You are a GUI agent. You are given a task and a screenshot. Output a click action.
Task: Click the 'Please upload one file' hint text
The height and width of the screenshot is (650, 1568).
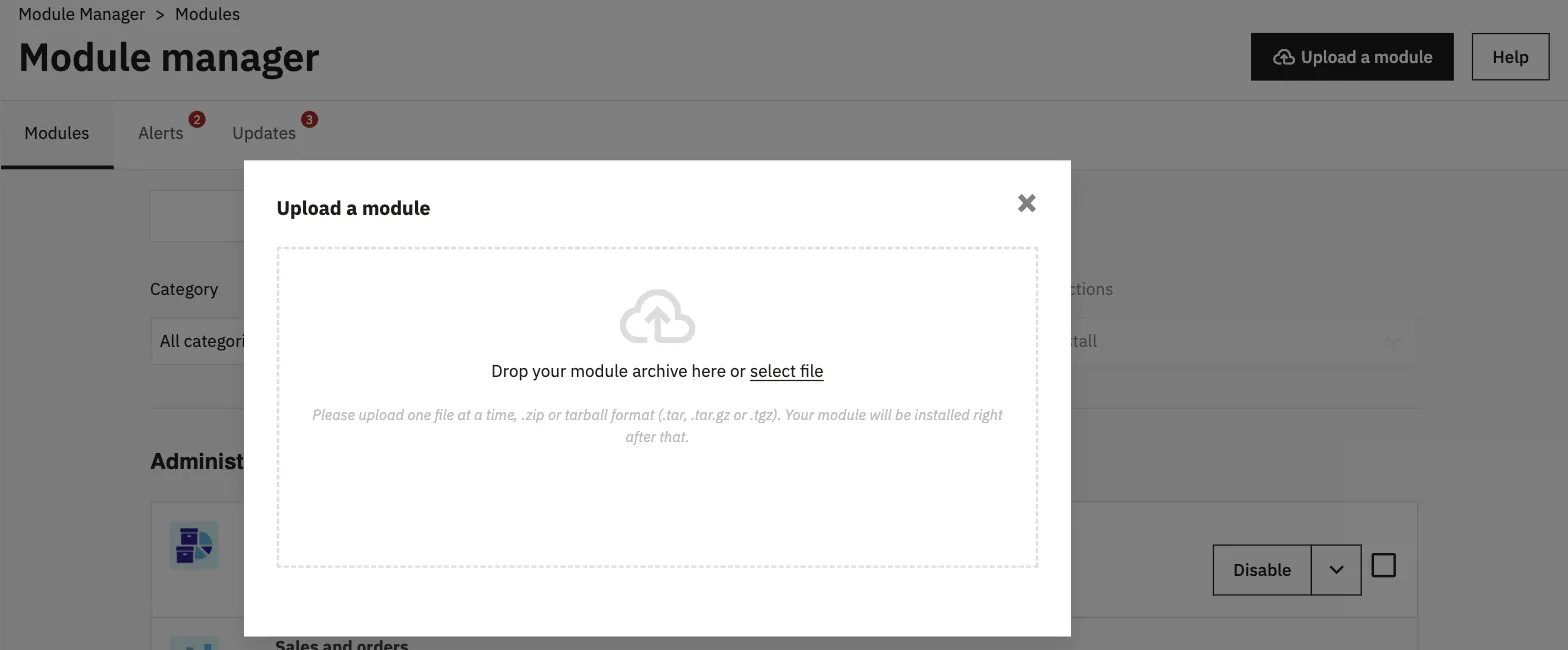657,425
